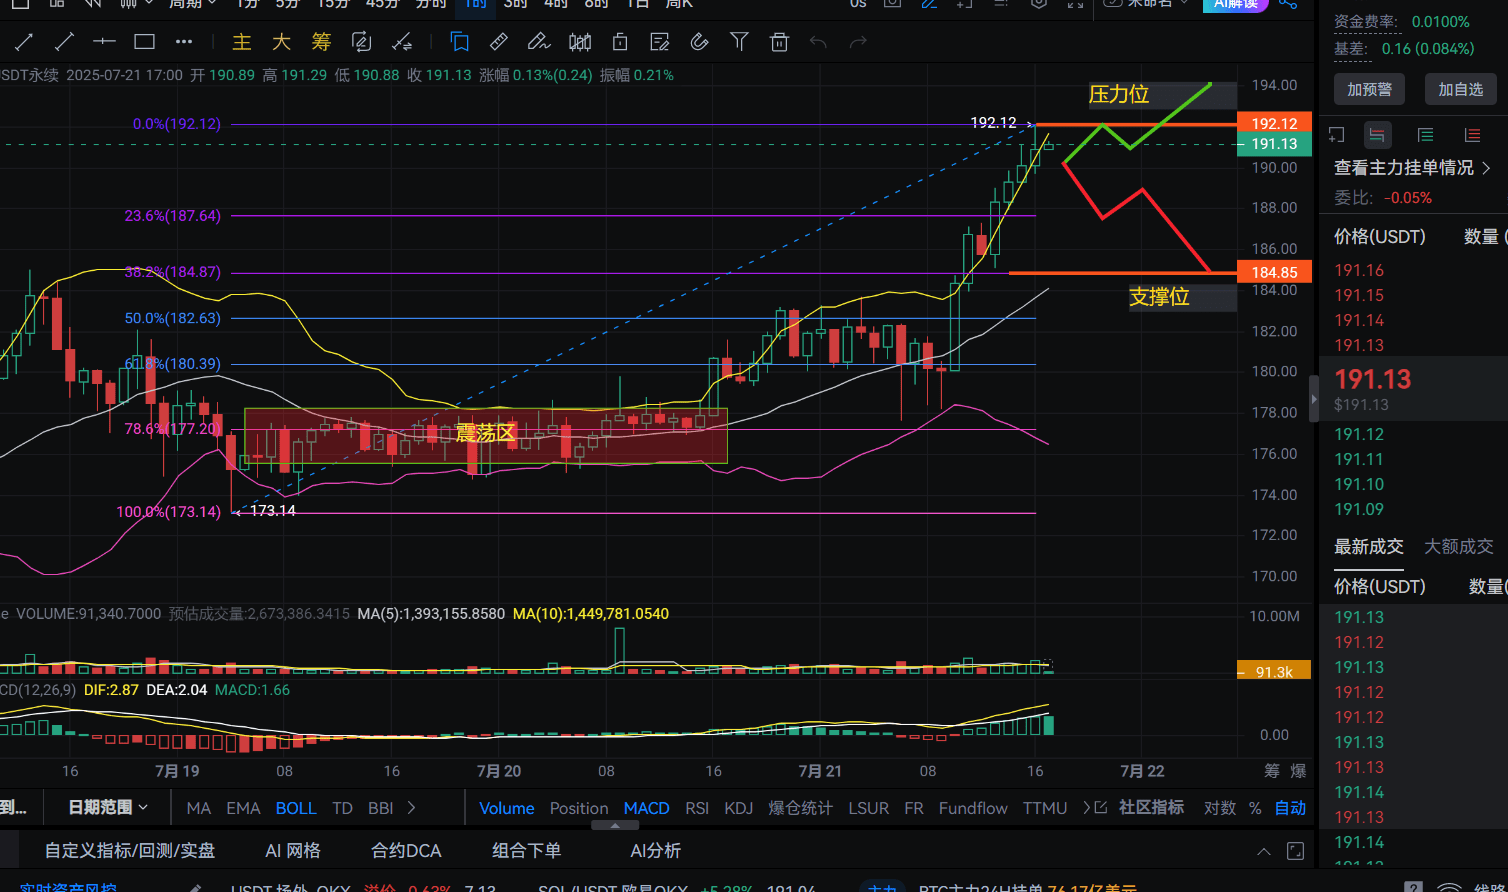Click the Position sub-indicator option
The image size is (1508, 892).
coord(579,808)
